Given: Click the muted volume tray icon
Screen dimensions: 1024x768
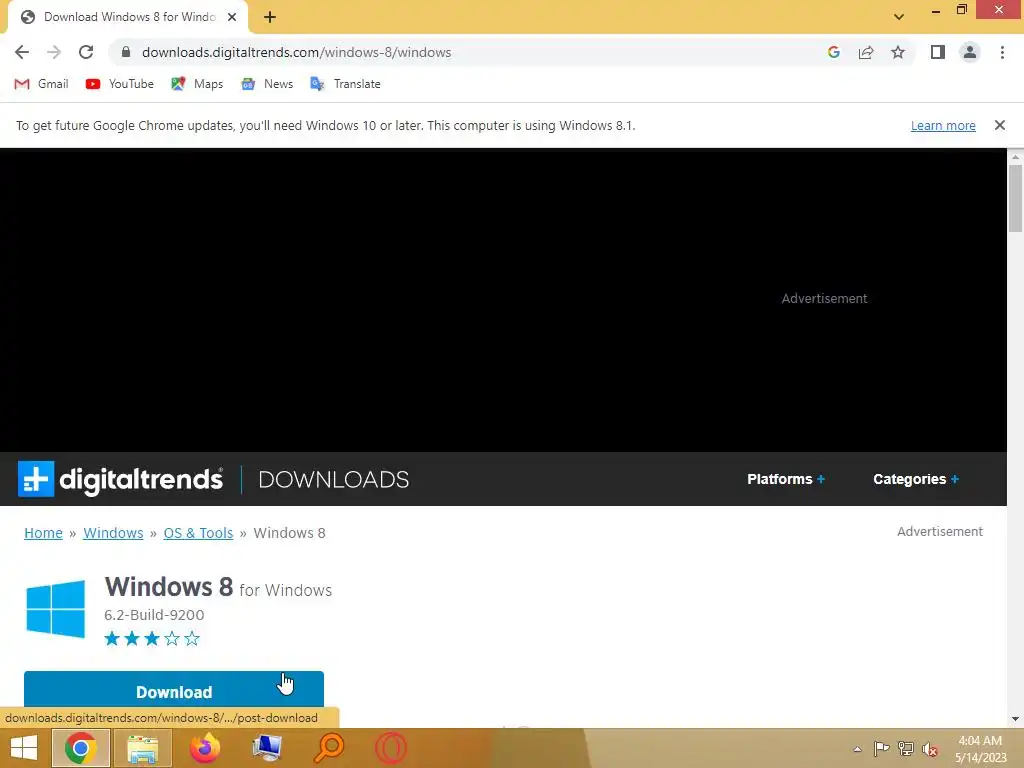Looking at the screenshot, I should tap(930, 749).
